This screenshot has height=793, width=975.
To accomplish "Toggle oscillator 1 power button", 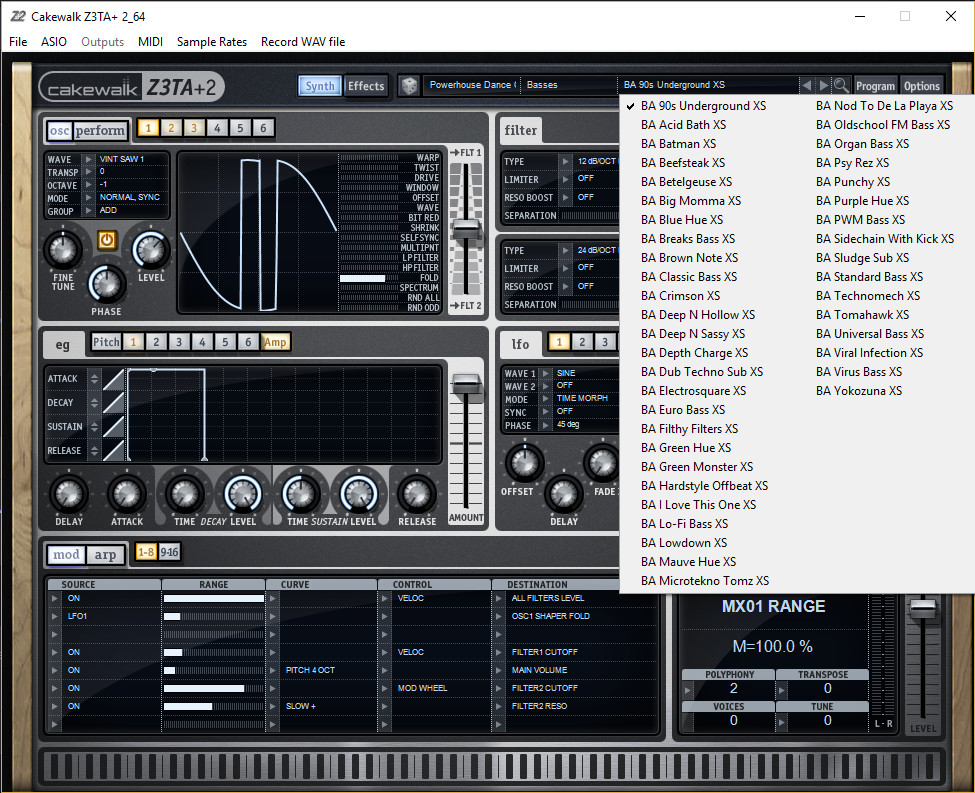I will pos(108,240).
